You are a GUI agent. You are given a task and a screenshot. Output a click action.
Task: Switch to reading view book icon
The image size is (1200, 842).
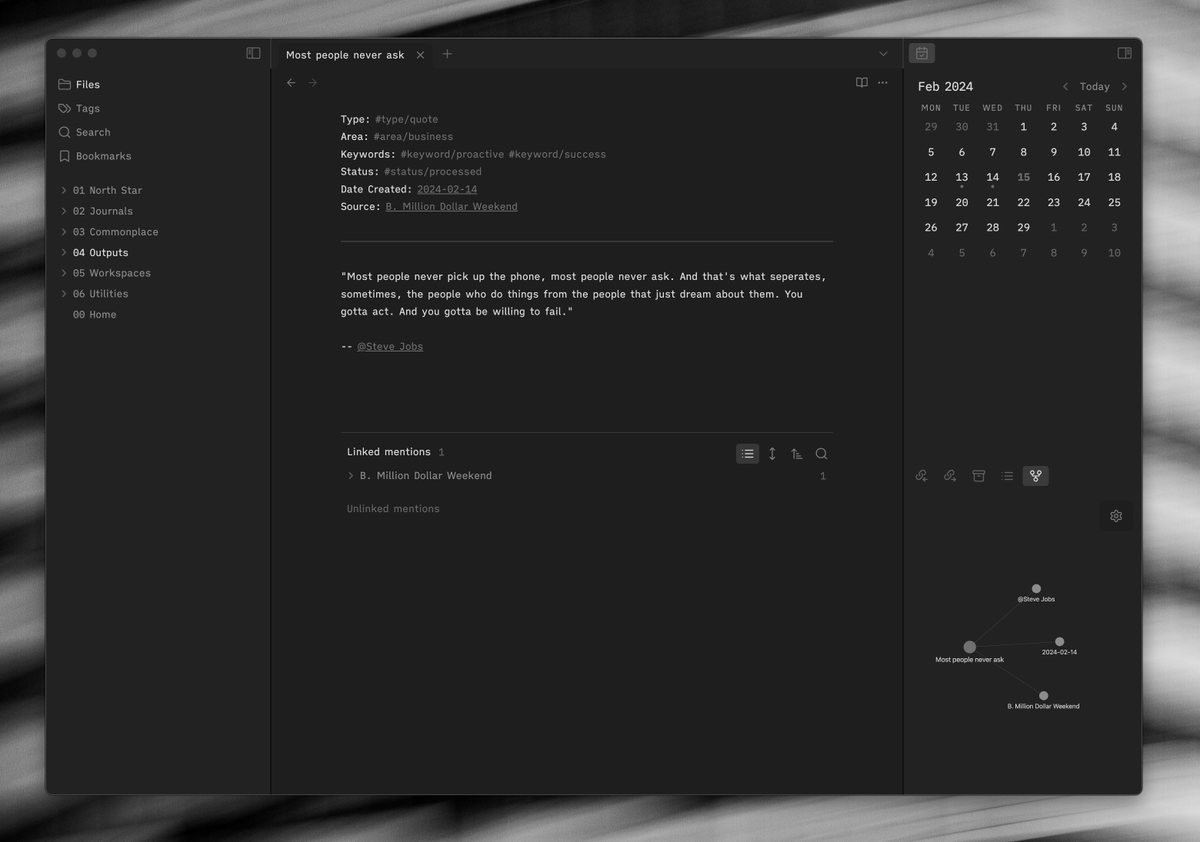pos(862,83)
